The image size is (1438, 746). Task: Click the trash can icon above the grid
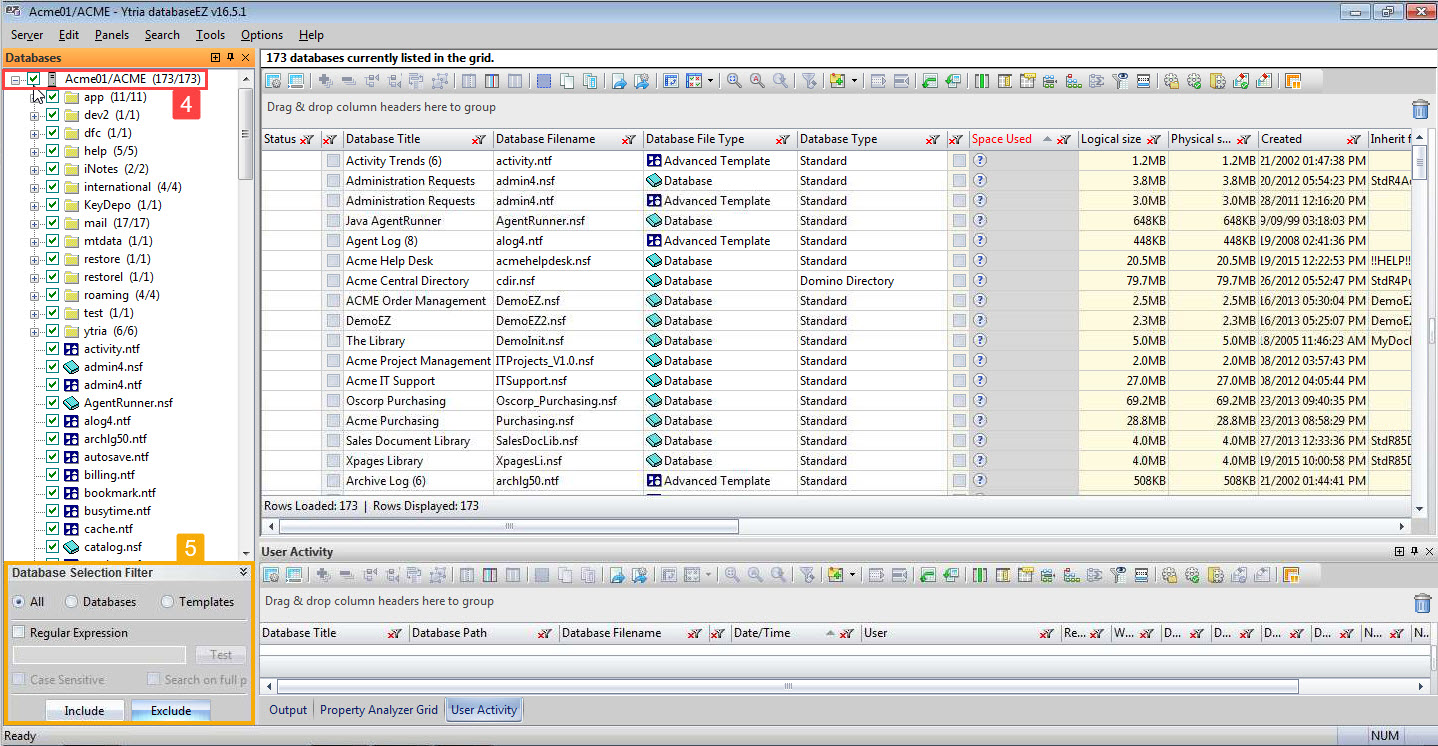[x=1421, y=109]
